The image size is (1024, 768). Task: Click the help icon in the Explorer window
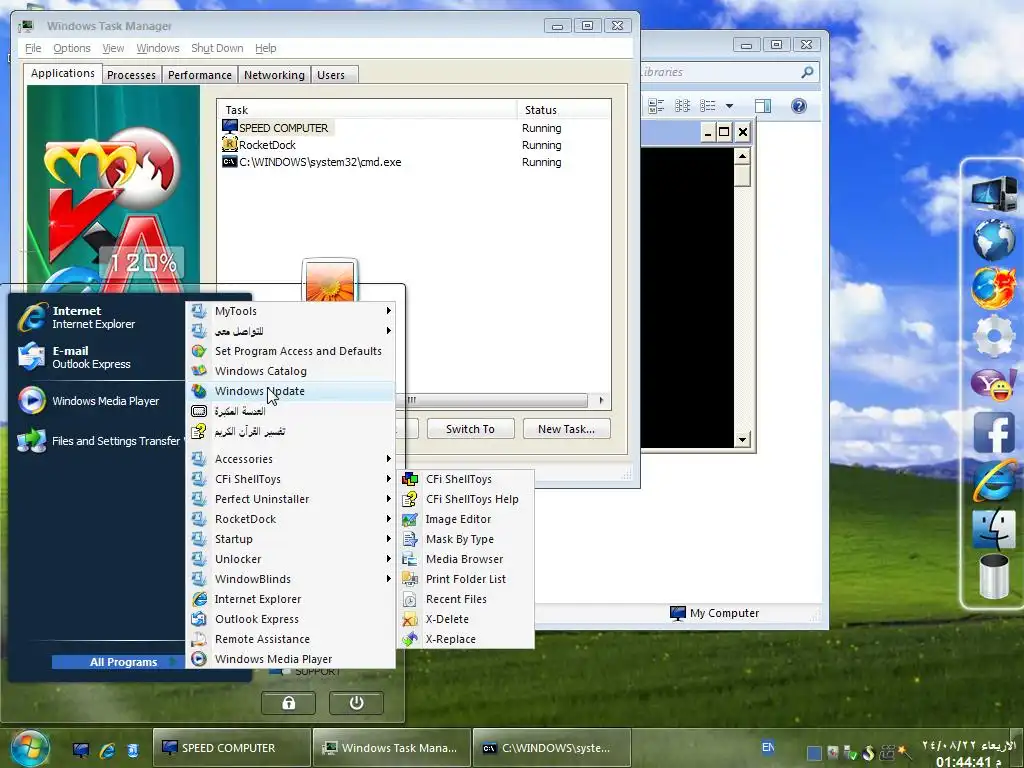pyautogui.click(x=799, y=106)
